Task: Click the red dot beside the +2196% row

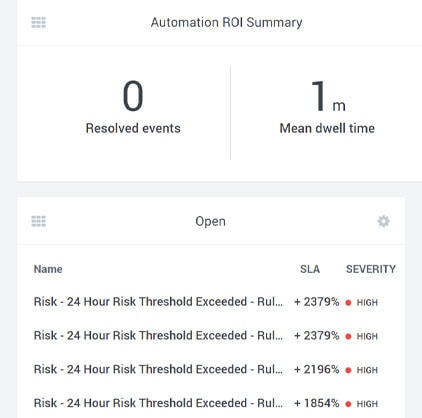Action: tap(348, 370)
